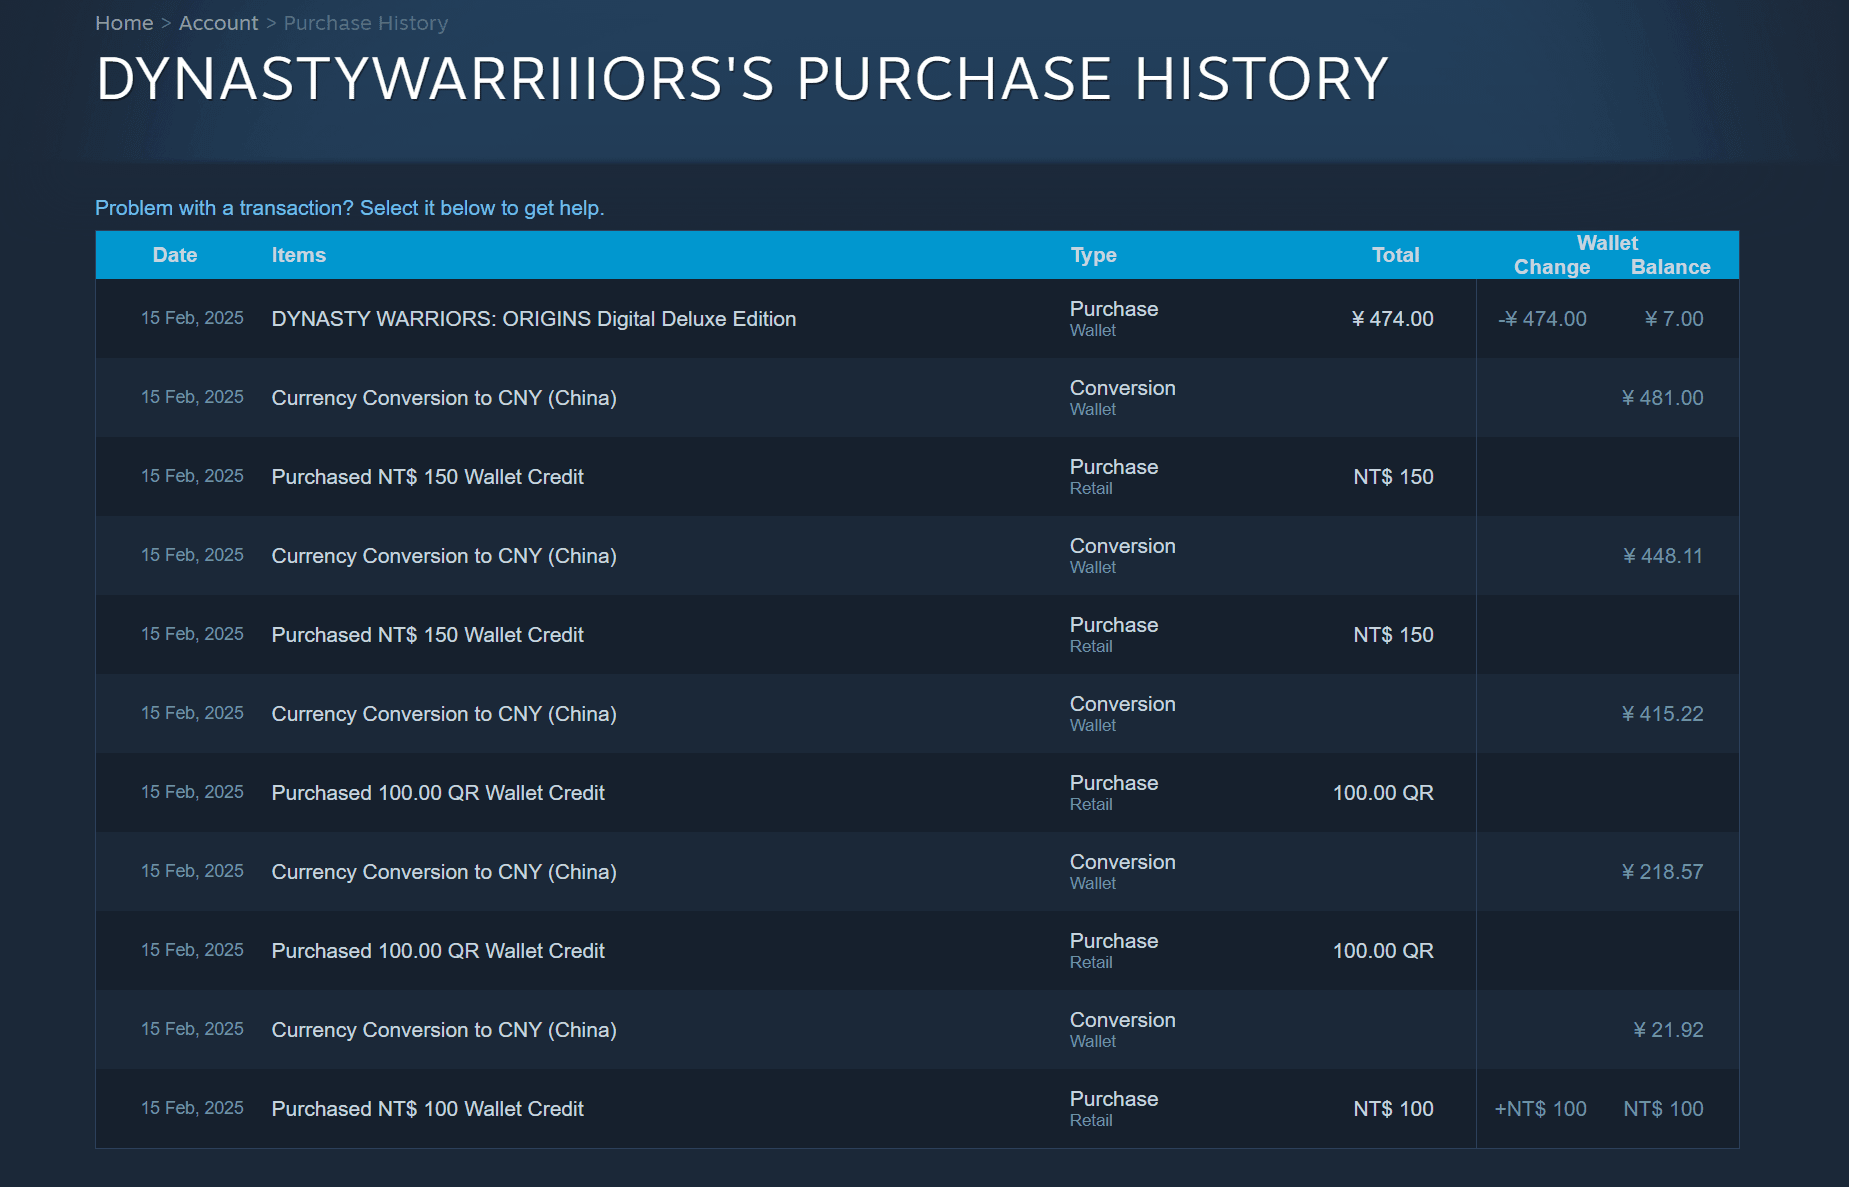Click the NT$ 100 total amount

point(1393,1109)
